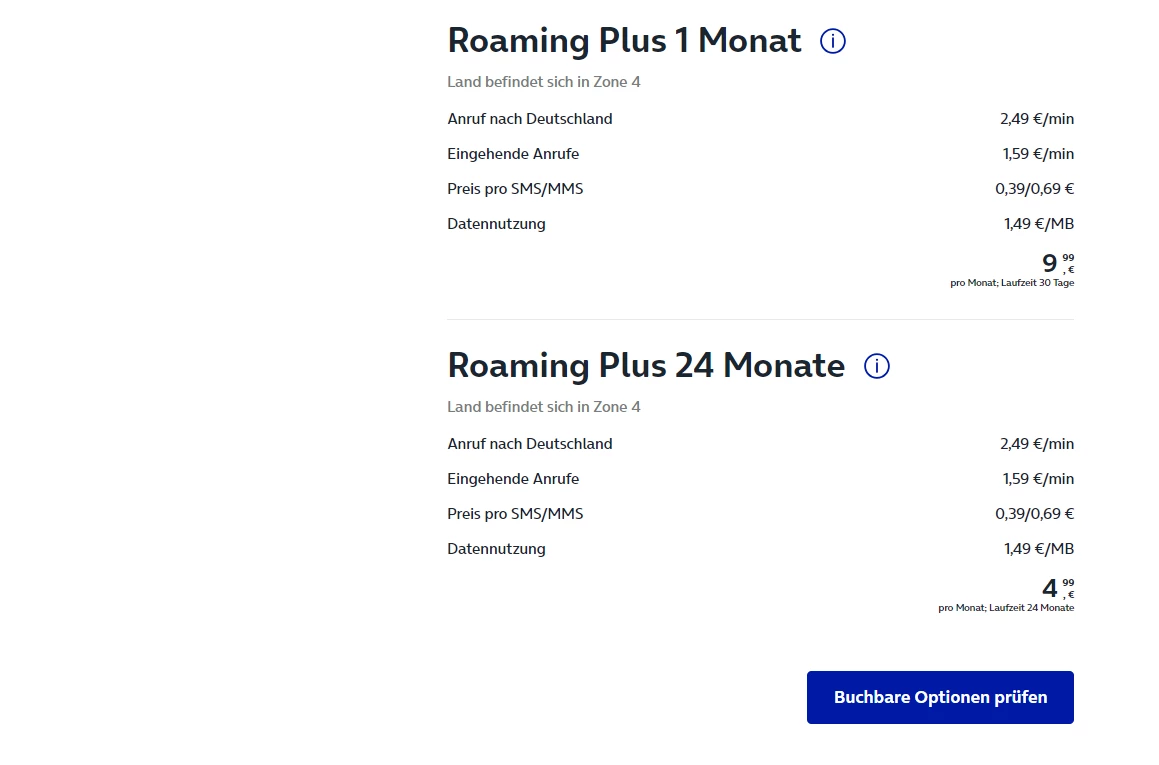Viewport: 1159px width, 765px height.
Task: Open info icon beside Roaming Plus 24 Monate
Action: (x=876, y=366)
